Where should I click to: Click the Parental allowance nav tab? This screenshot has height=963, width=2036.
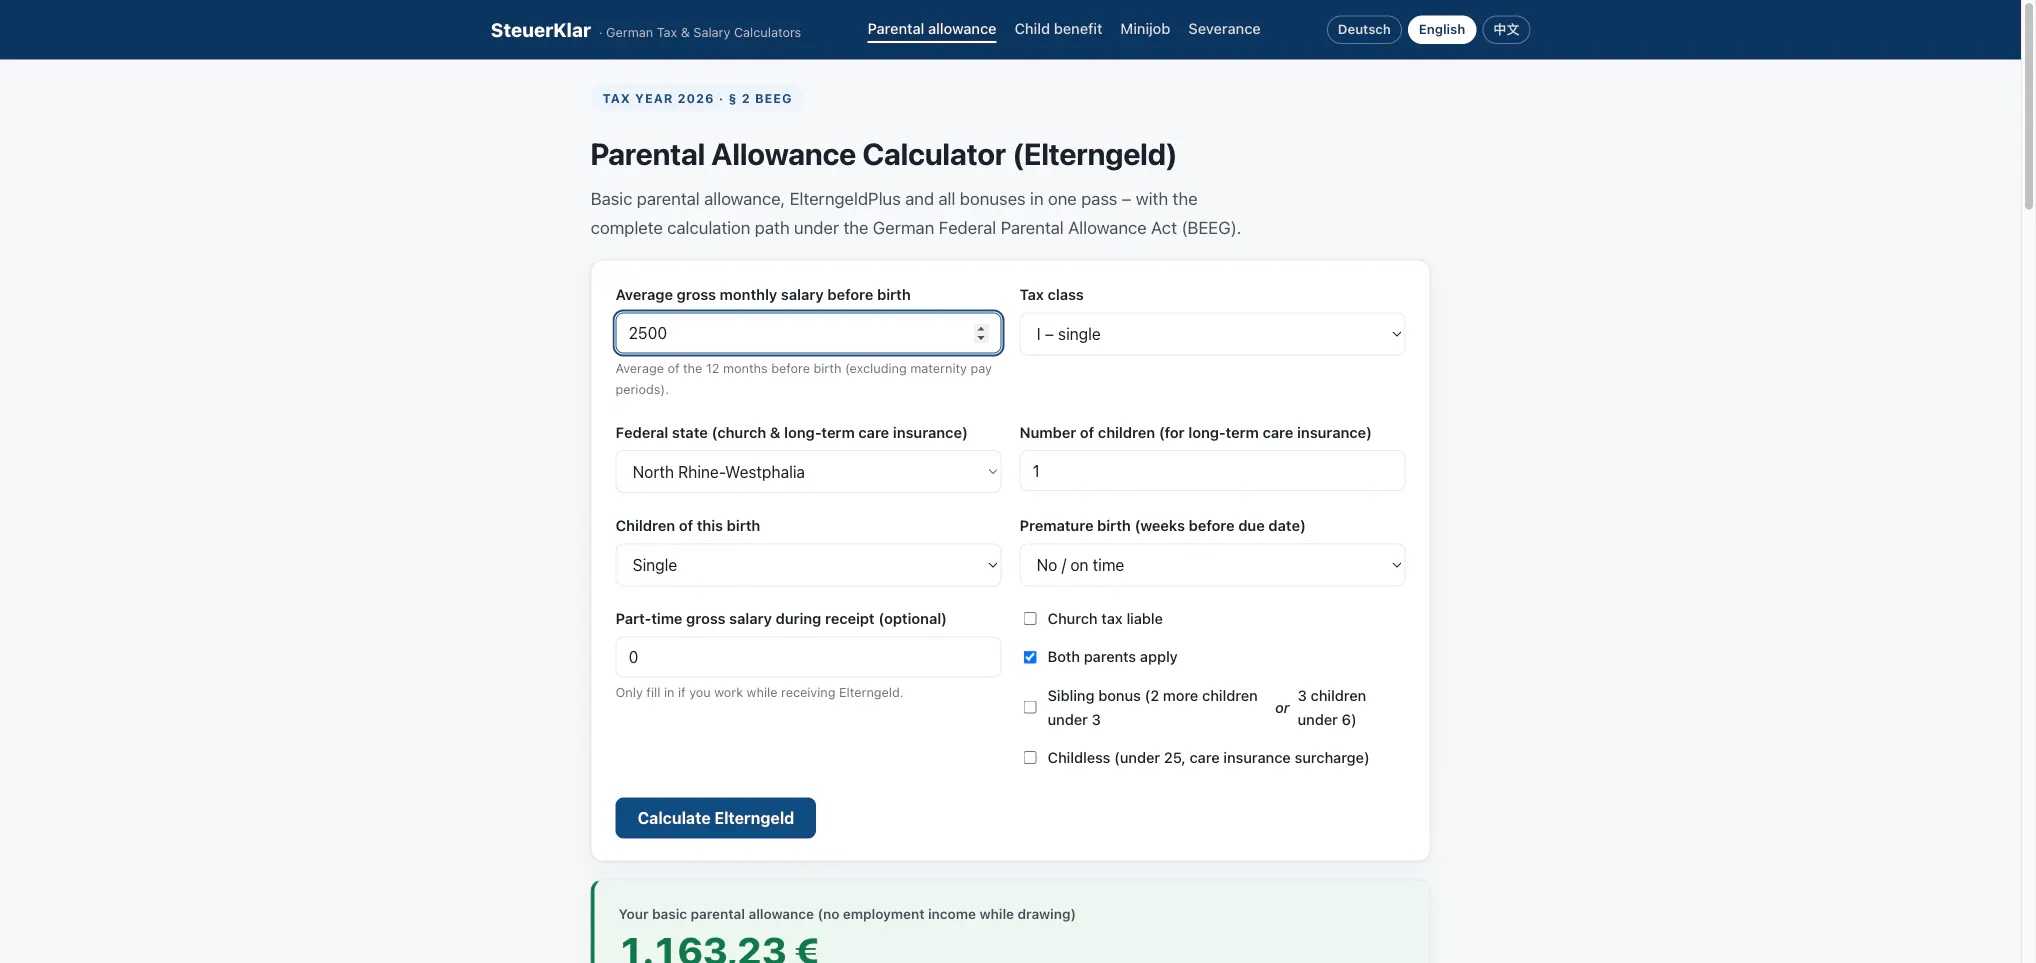(931, 29)
